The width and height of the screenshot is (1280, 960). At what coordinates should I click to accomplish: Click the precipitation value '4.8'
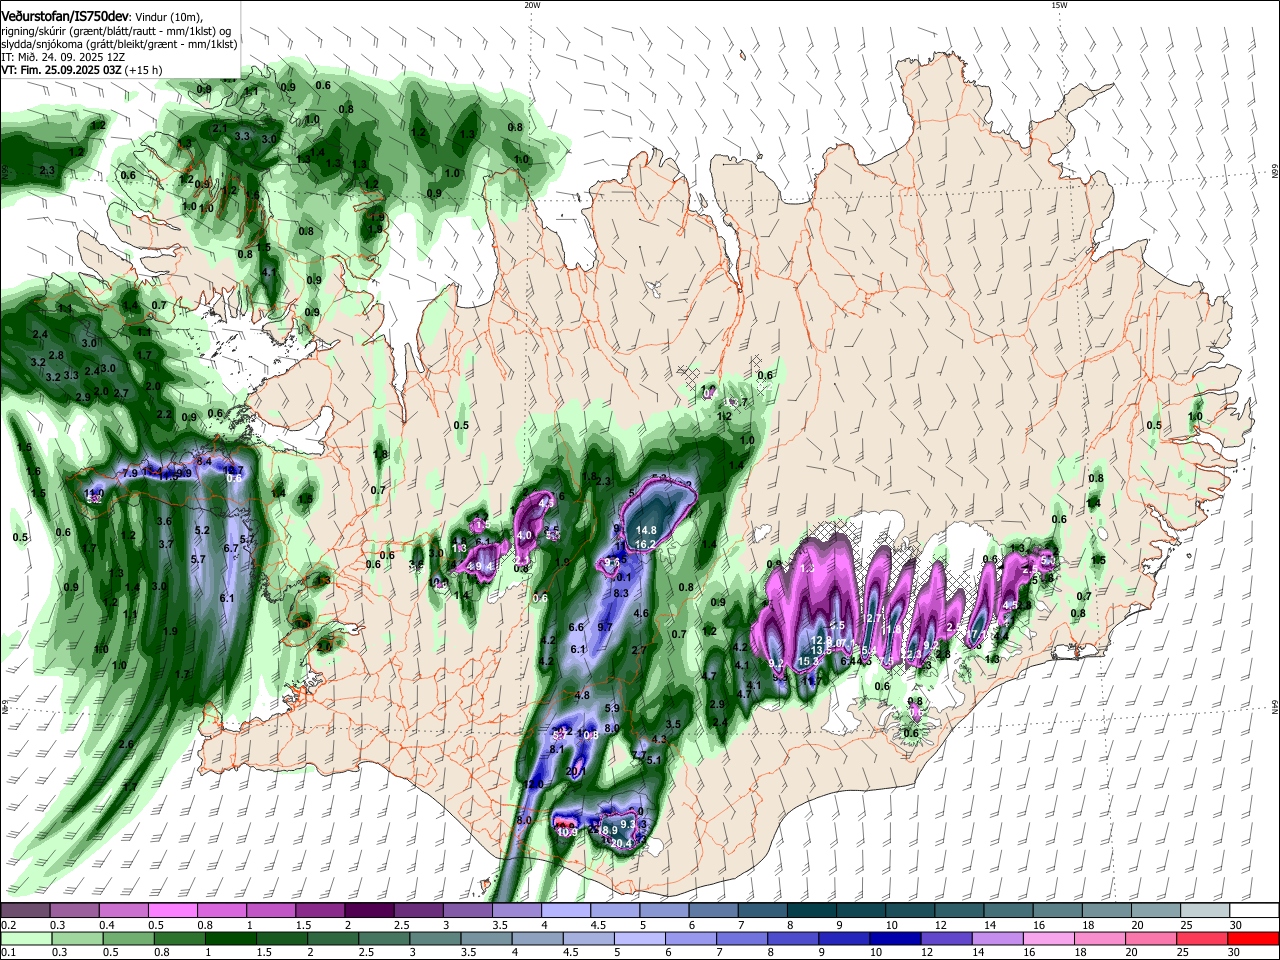(x=582, y=695)
